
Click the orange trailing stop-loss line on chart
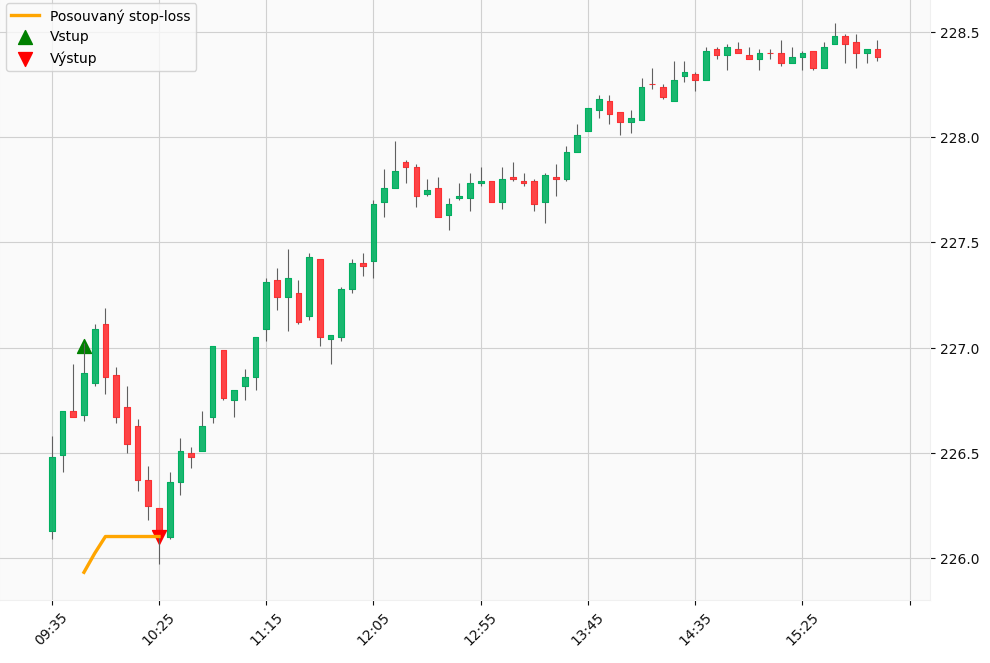point(130,536)
